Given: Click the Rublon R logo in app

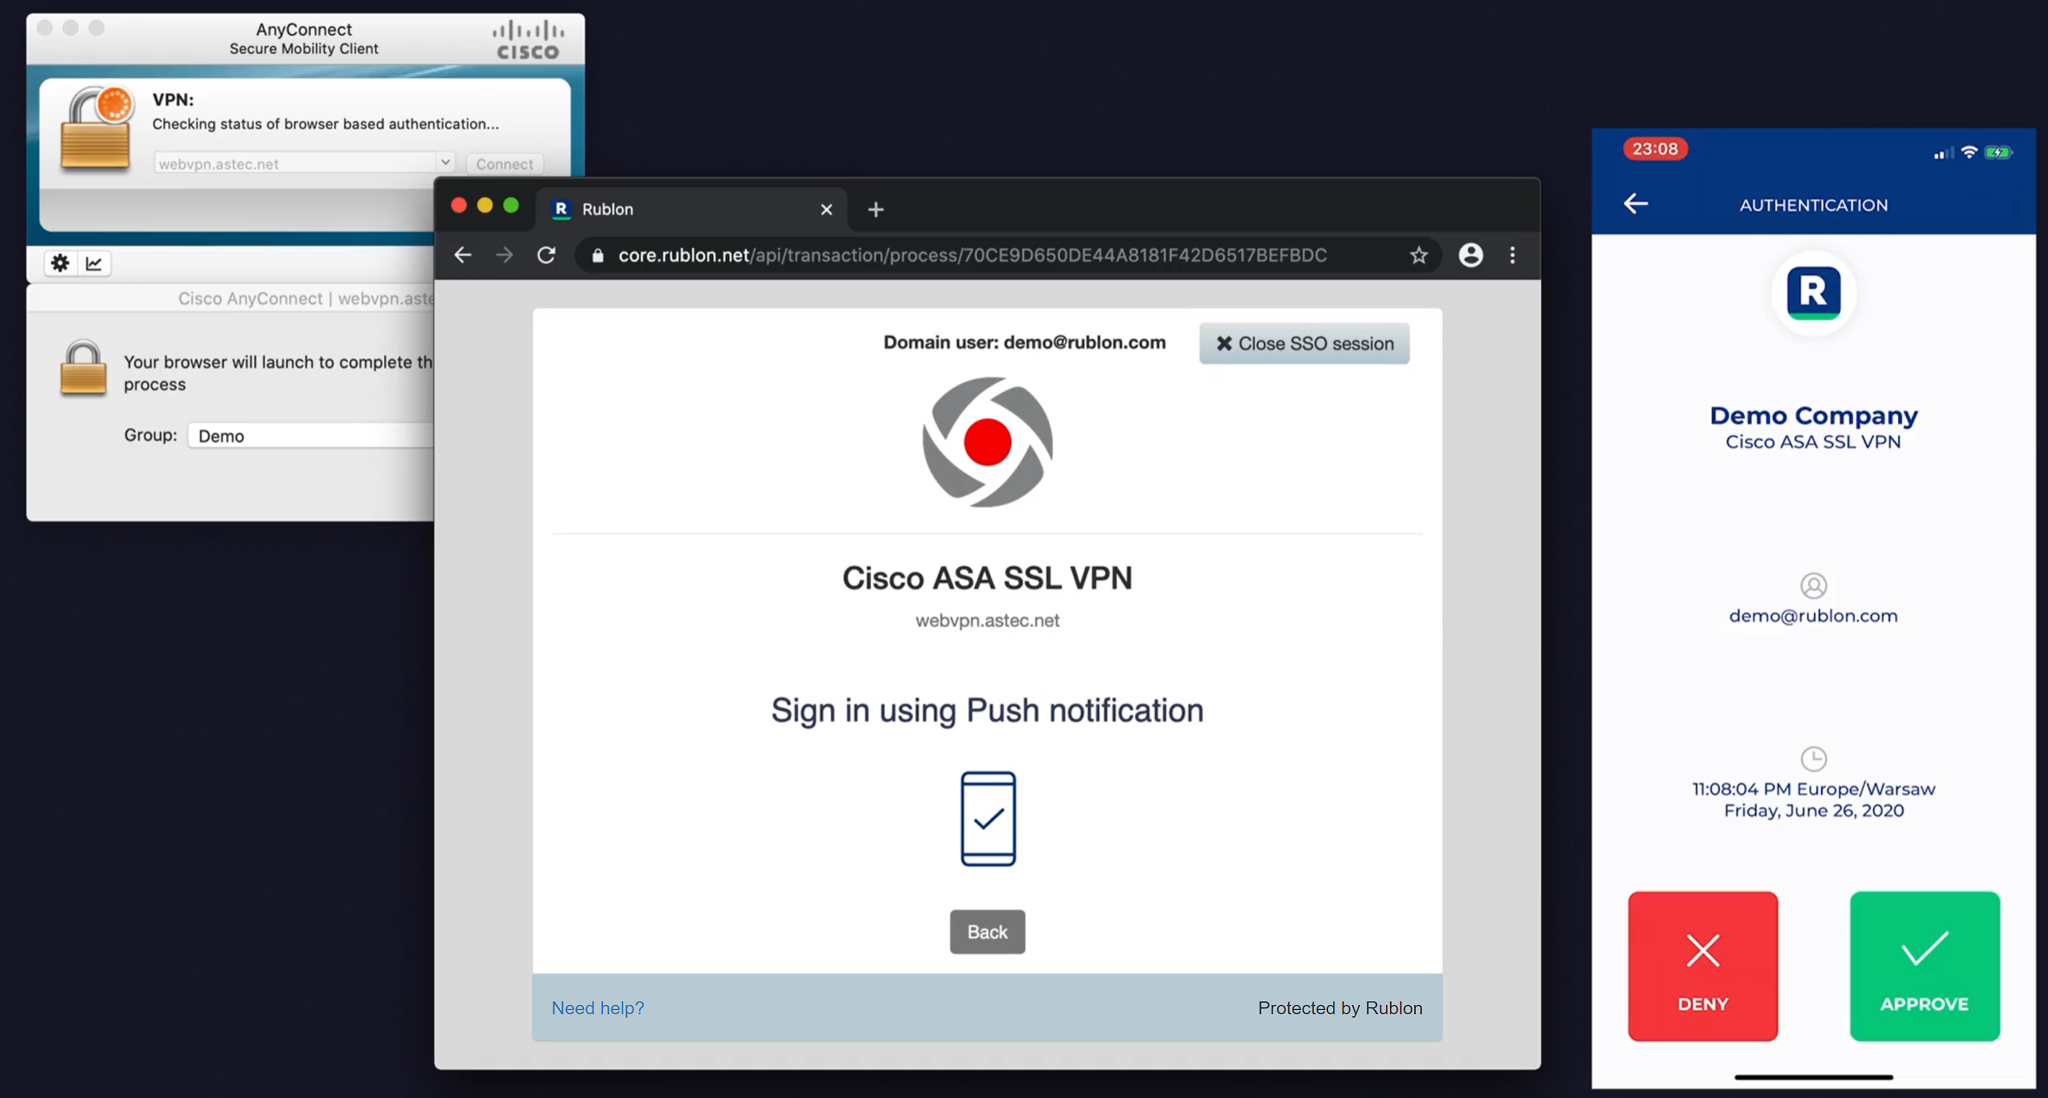Looking at the screenshot, I should (x=1813, y=293).
